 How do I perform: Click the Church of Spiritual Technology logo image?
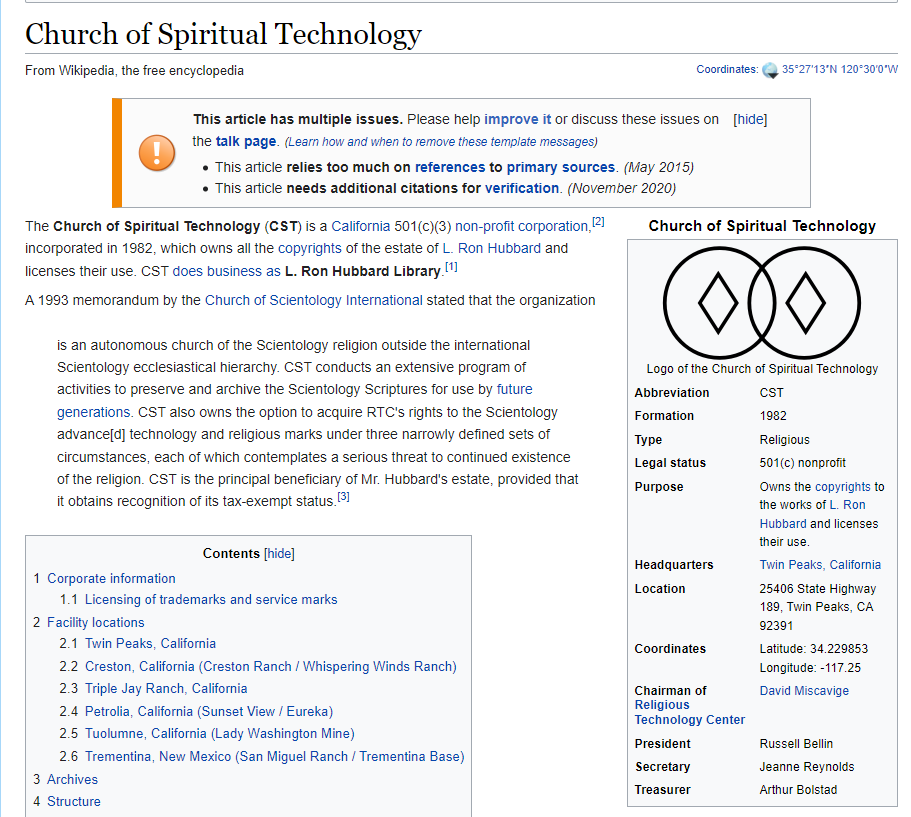point(762,302)
